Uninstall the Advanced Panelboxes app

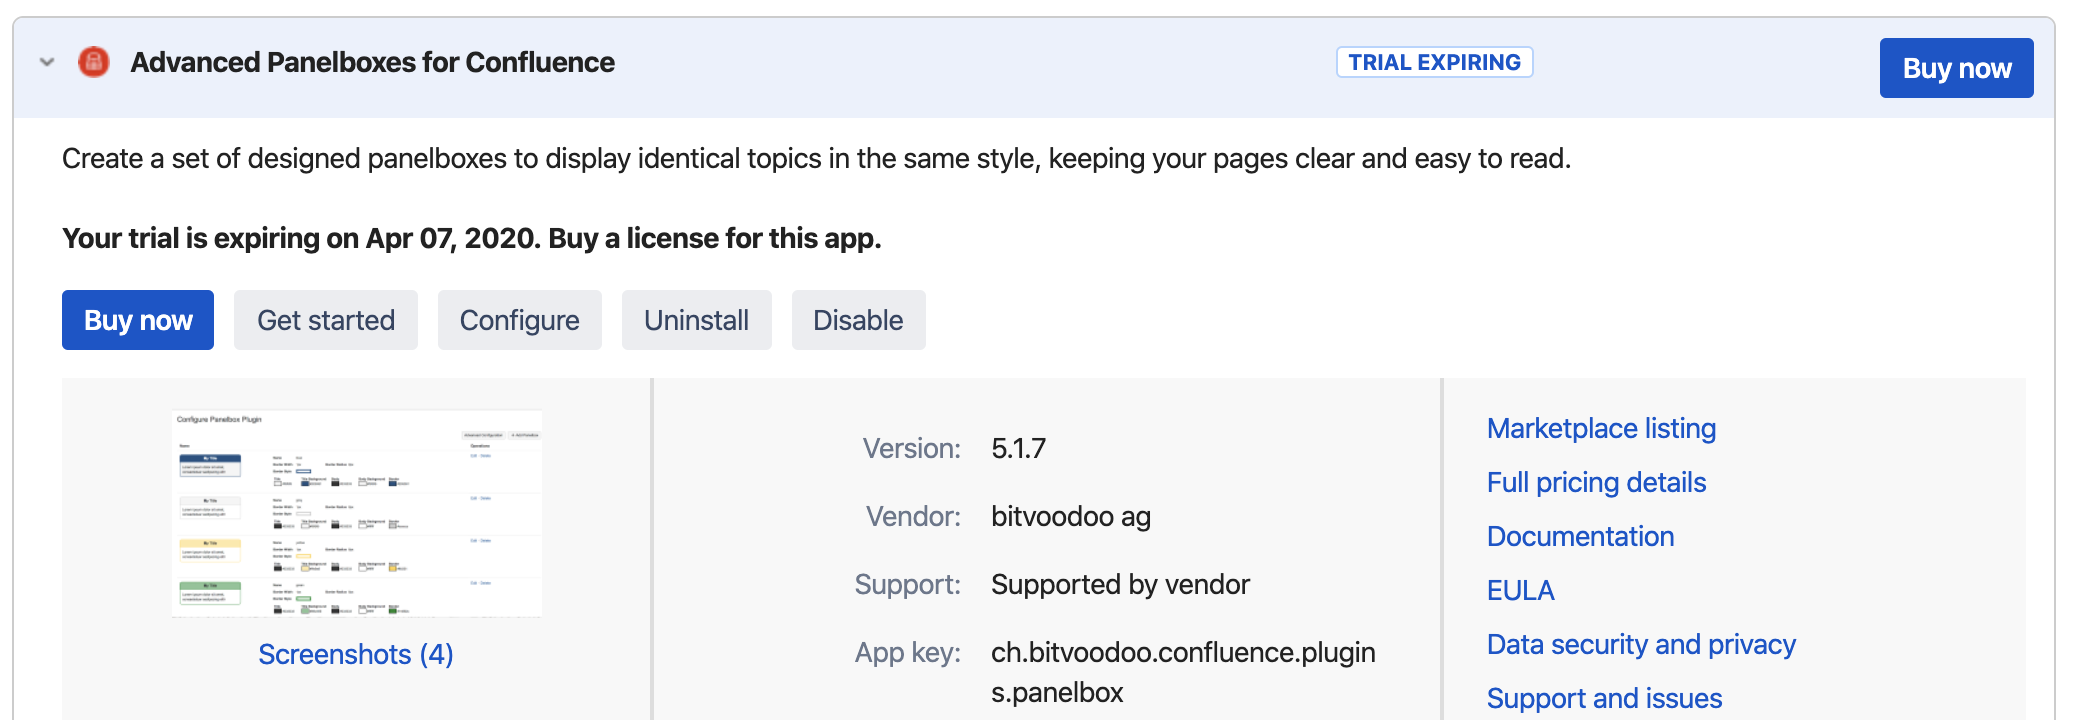point(696,320)
